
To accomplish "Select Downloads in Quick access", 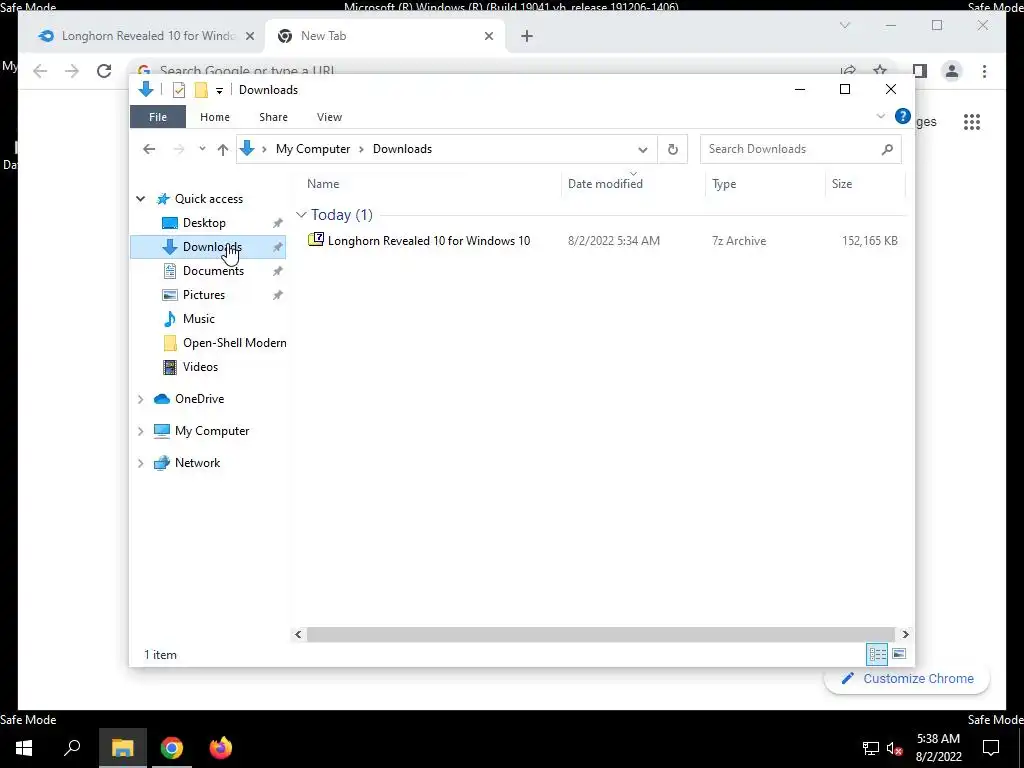I will pyautogui.click(x=208, y=247).
